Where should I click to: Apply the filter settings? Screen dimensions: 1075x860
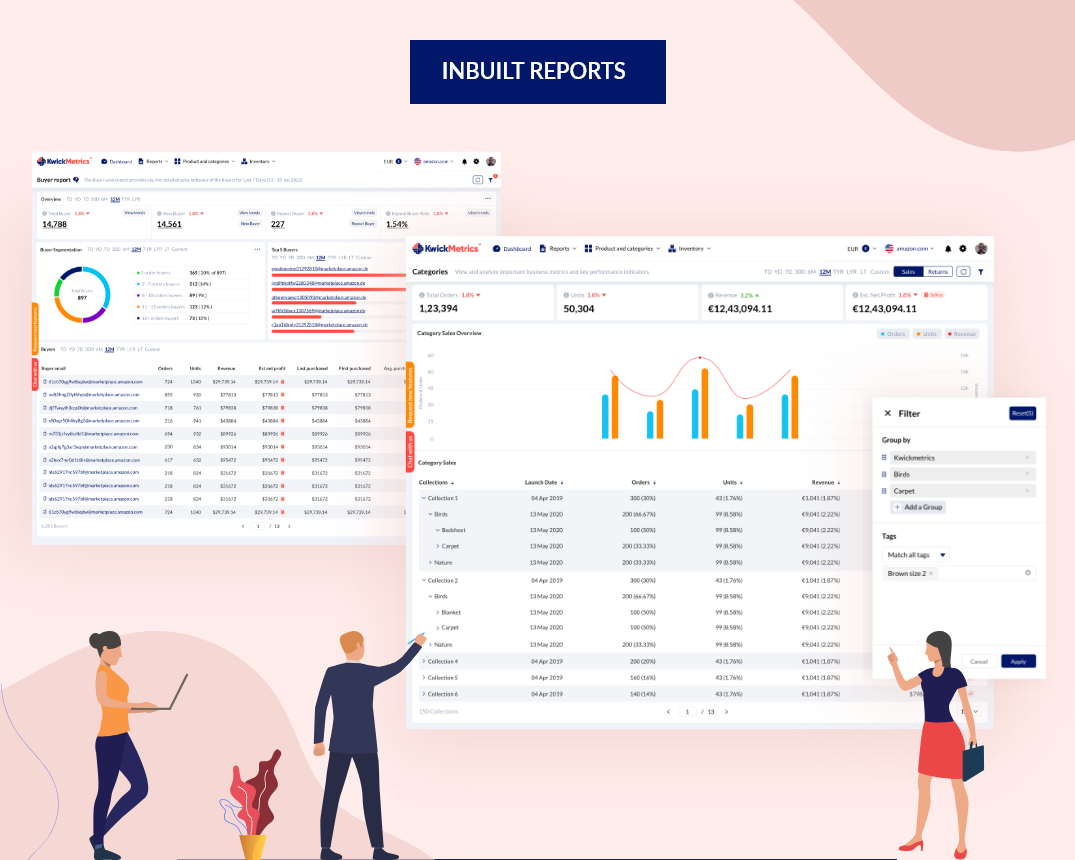[1017, 661]
